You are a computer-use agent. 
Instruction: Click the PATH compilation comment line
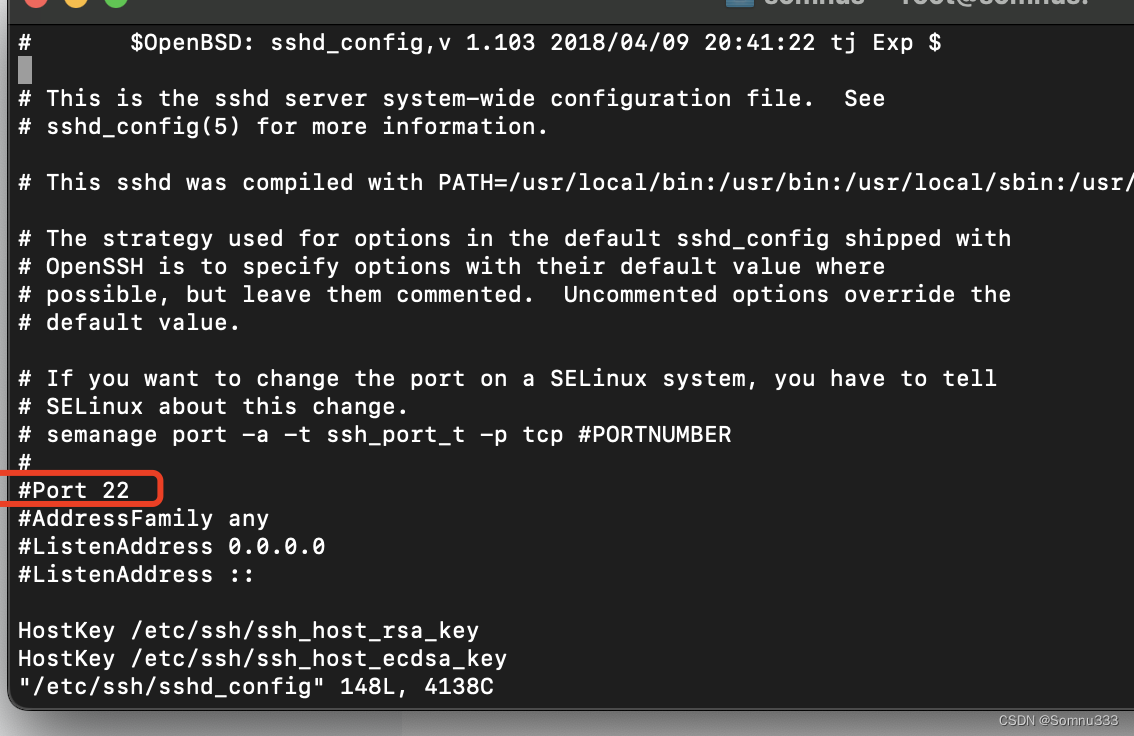click(560, 182)
